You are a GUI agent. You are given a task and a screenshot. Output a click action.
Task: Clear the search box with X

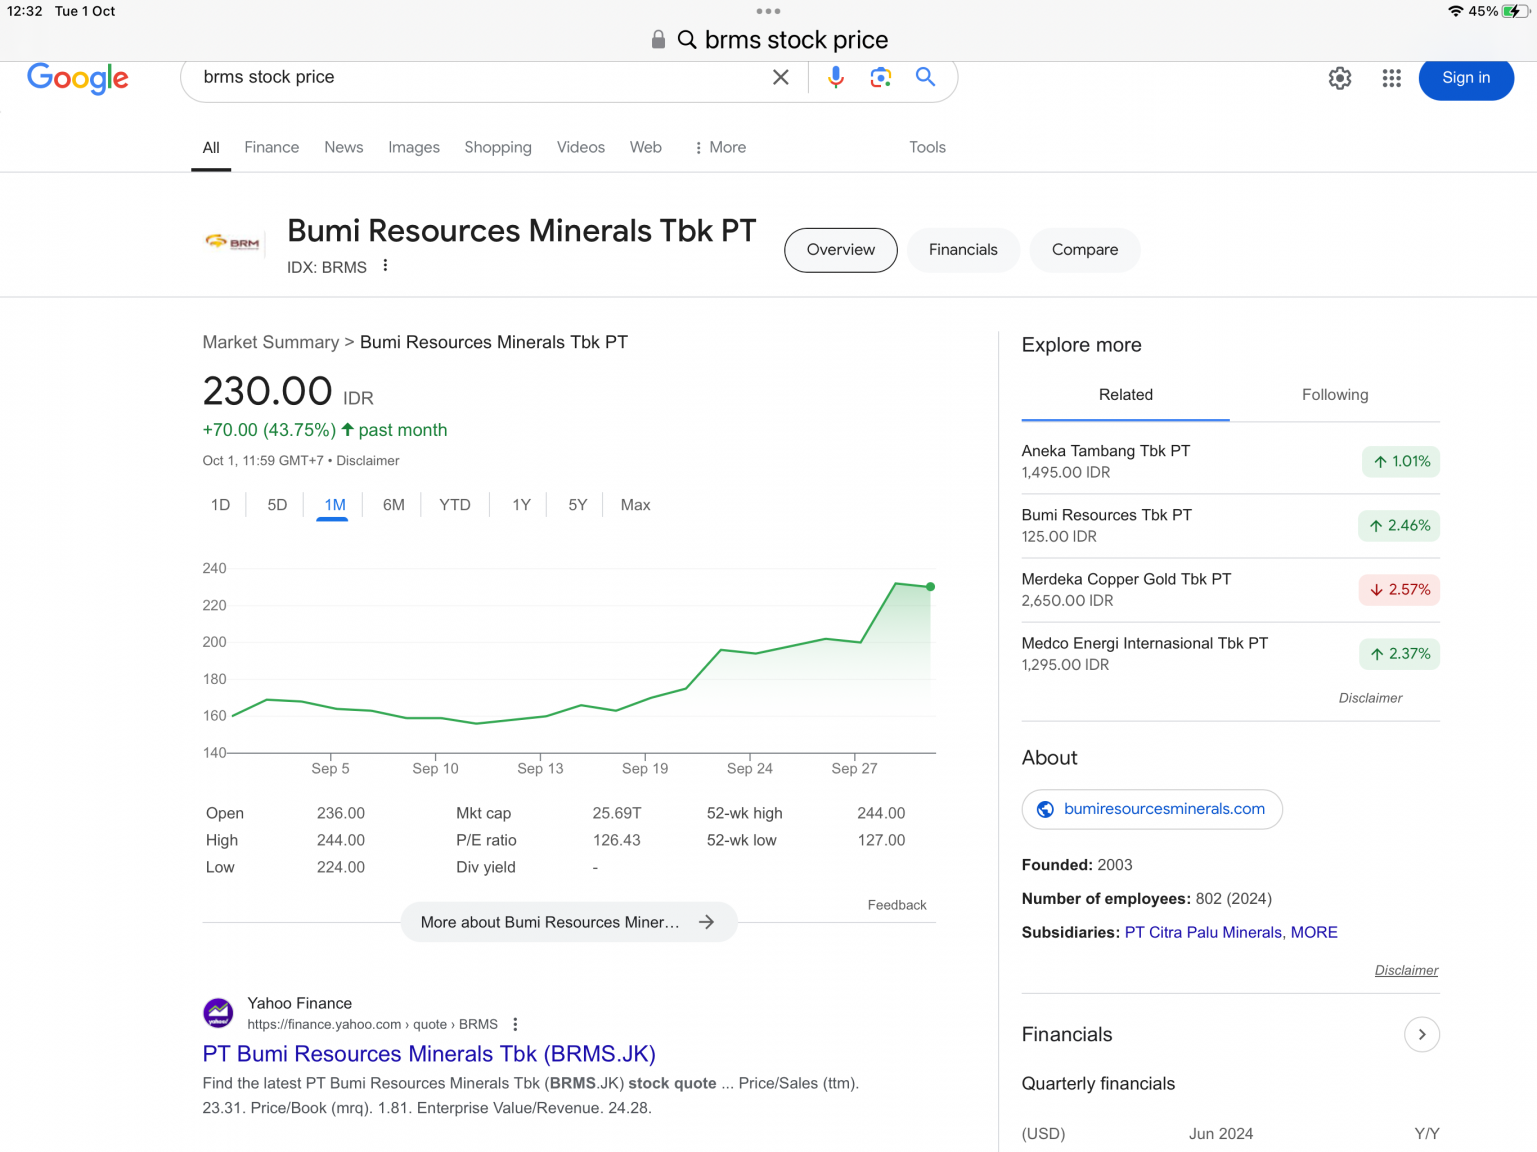(781, 77)
